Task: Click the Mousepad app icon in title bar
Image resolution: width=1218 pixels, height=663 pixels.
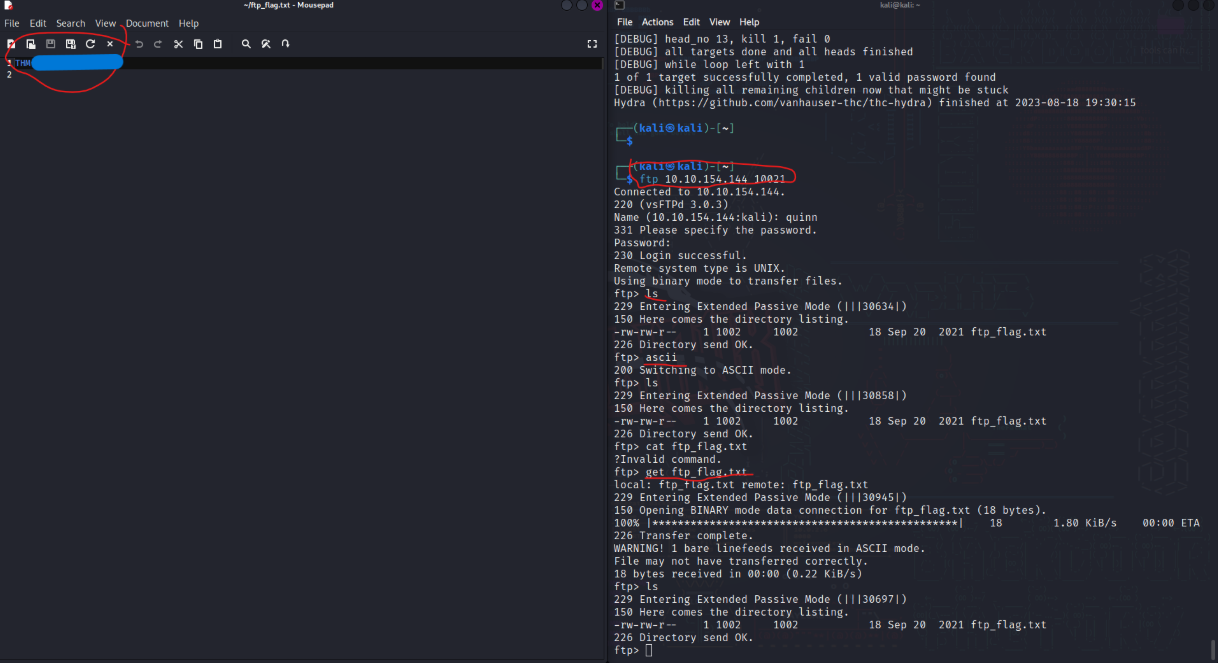Action: (x=8, y=6)
